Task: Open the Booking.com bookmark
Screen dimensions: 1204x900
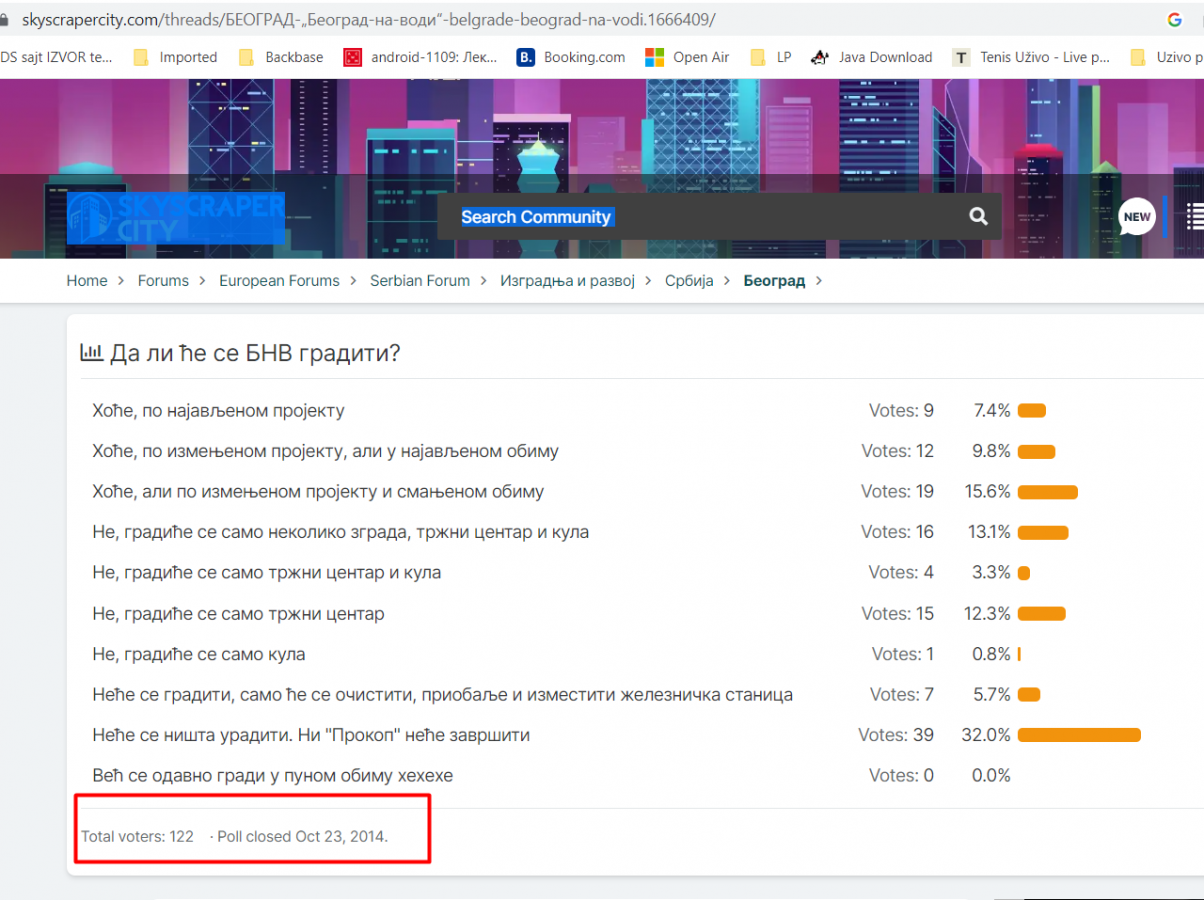Action: [x=571, y=57]
